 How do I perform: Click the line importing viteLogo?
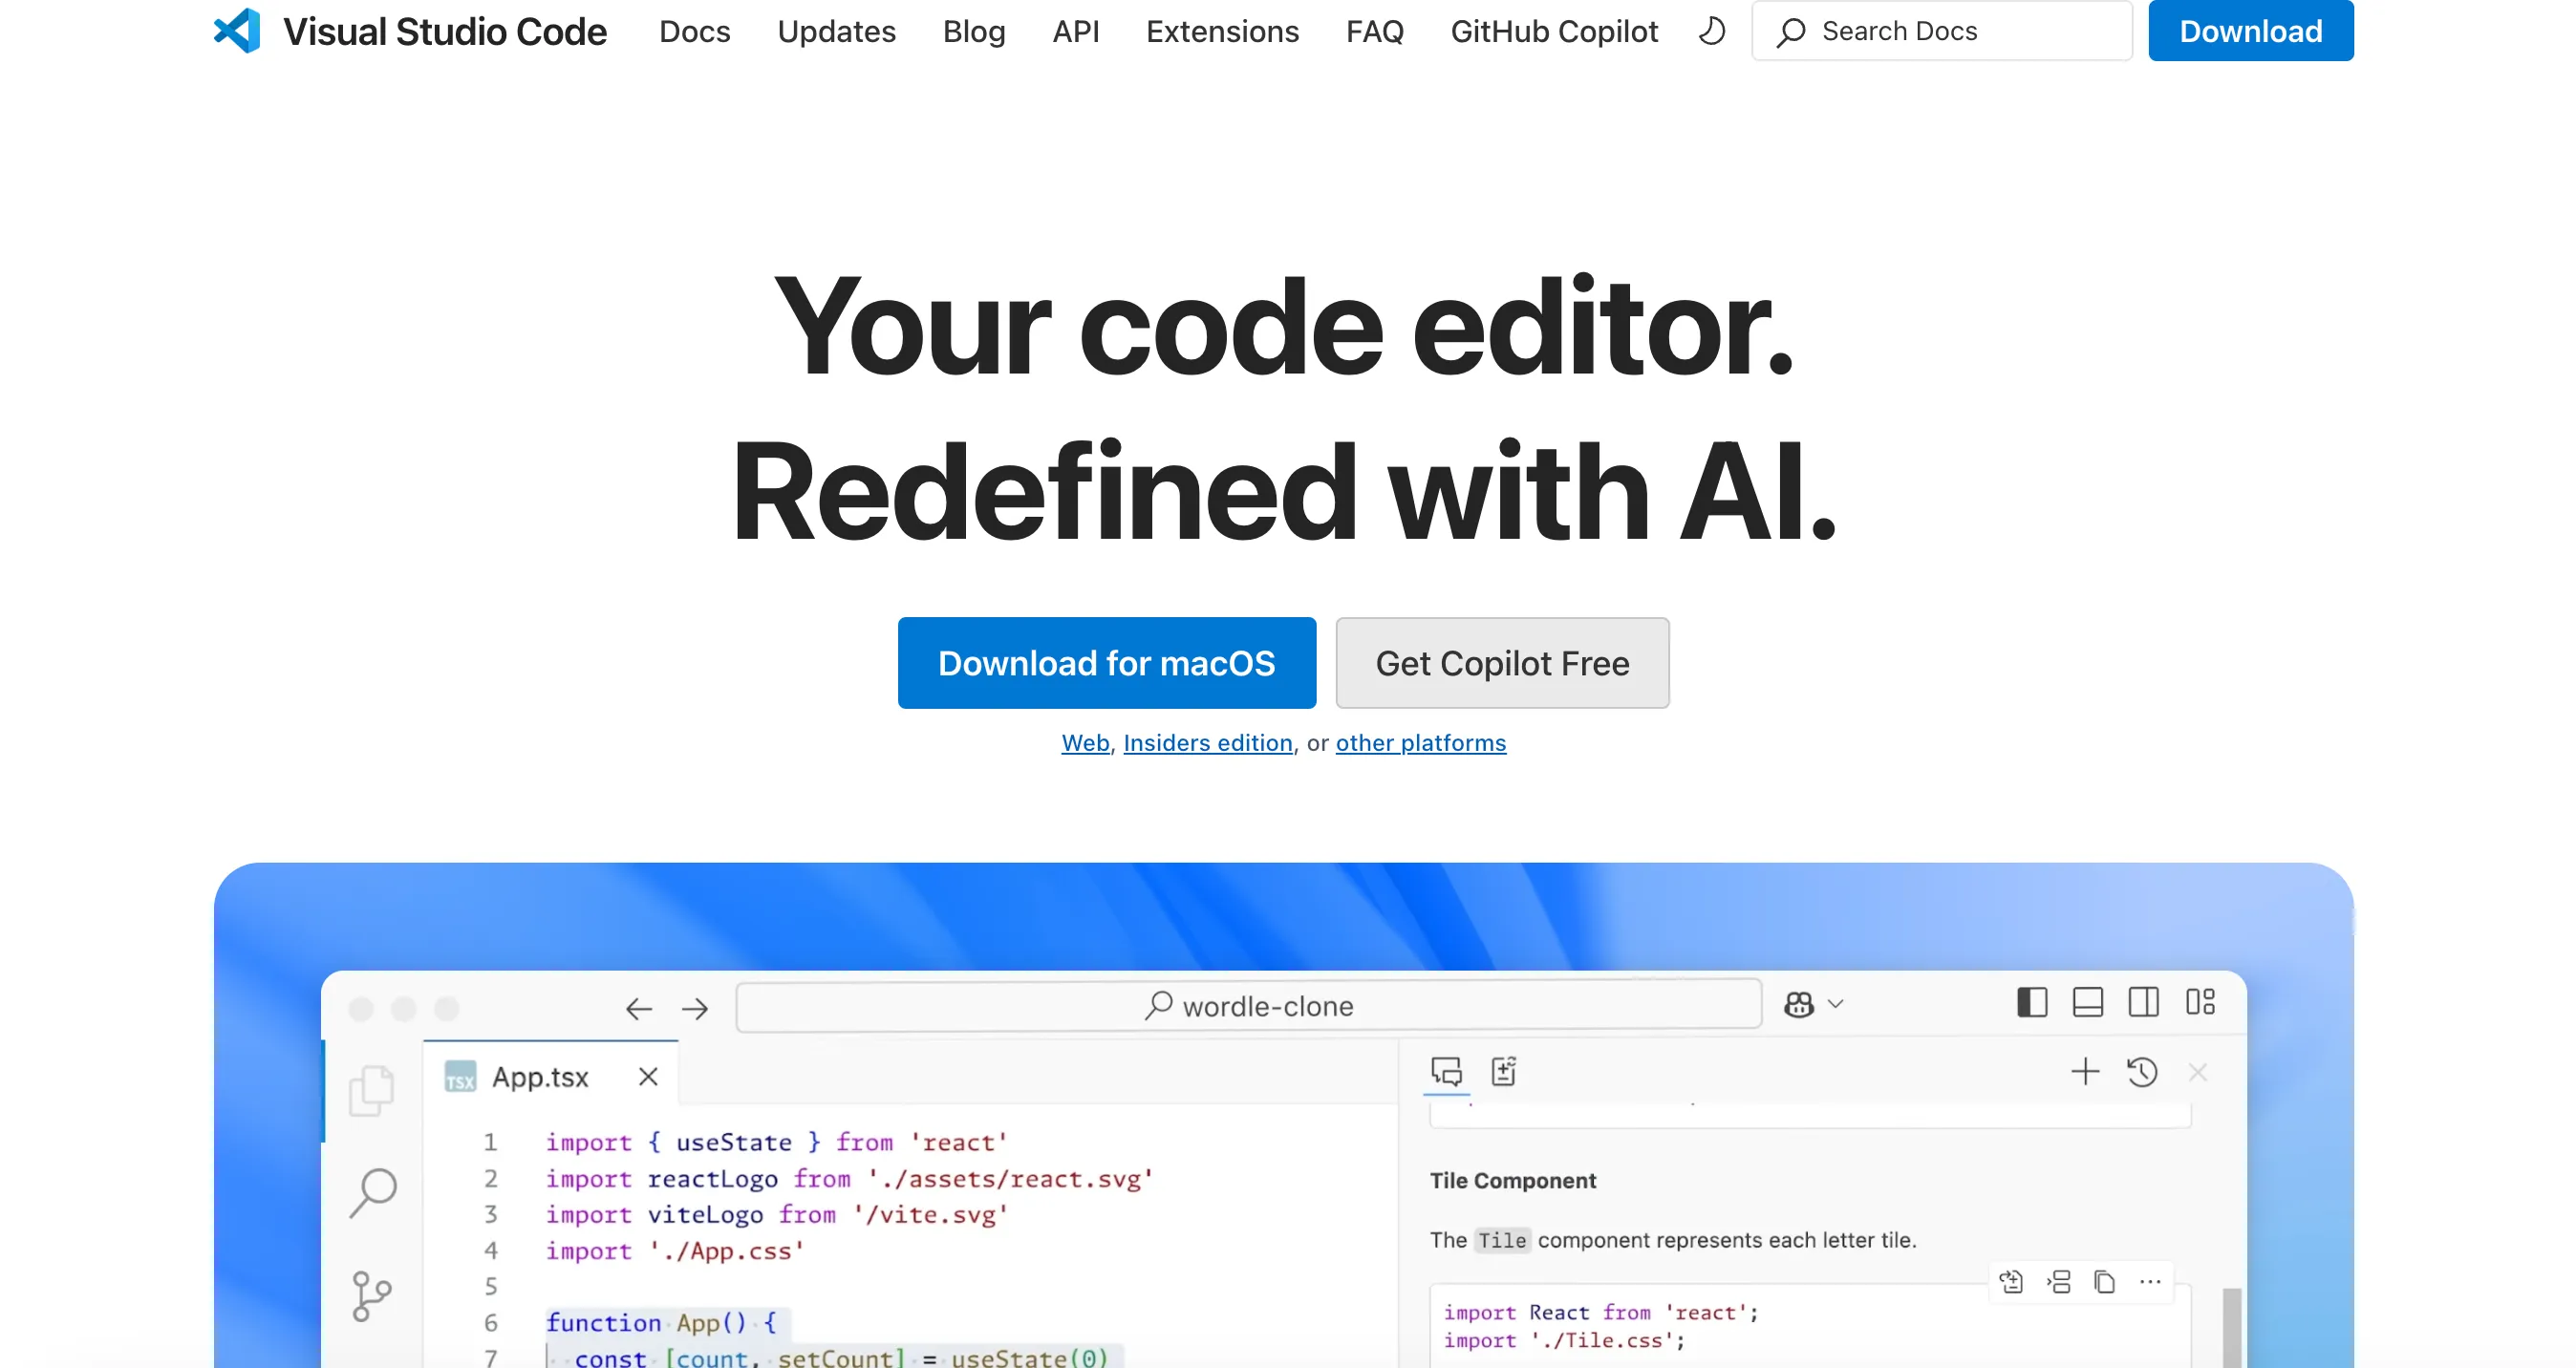[x=777, y=1215]
